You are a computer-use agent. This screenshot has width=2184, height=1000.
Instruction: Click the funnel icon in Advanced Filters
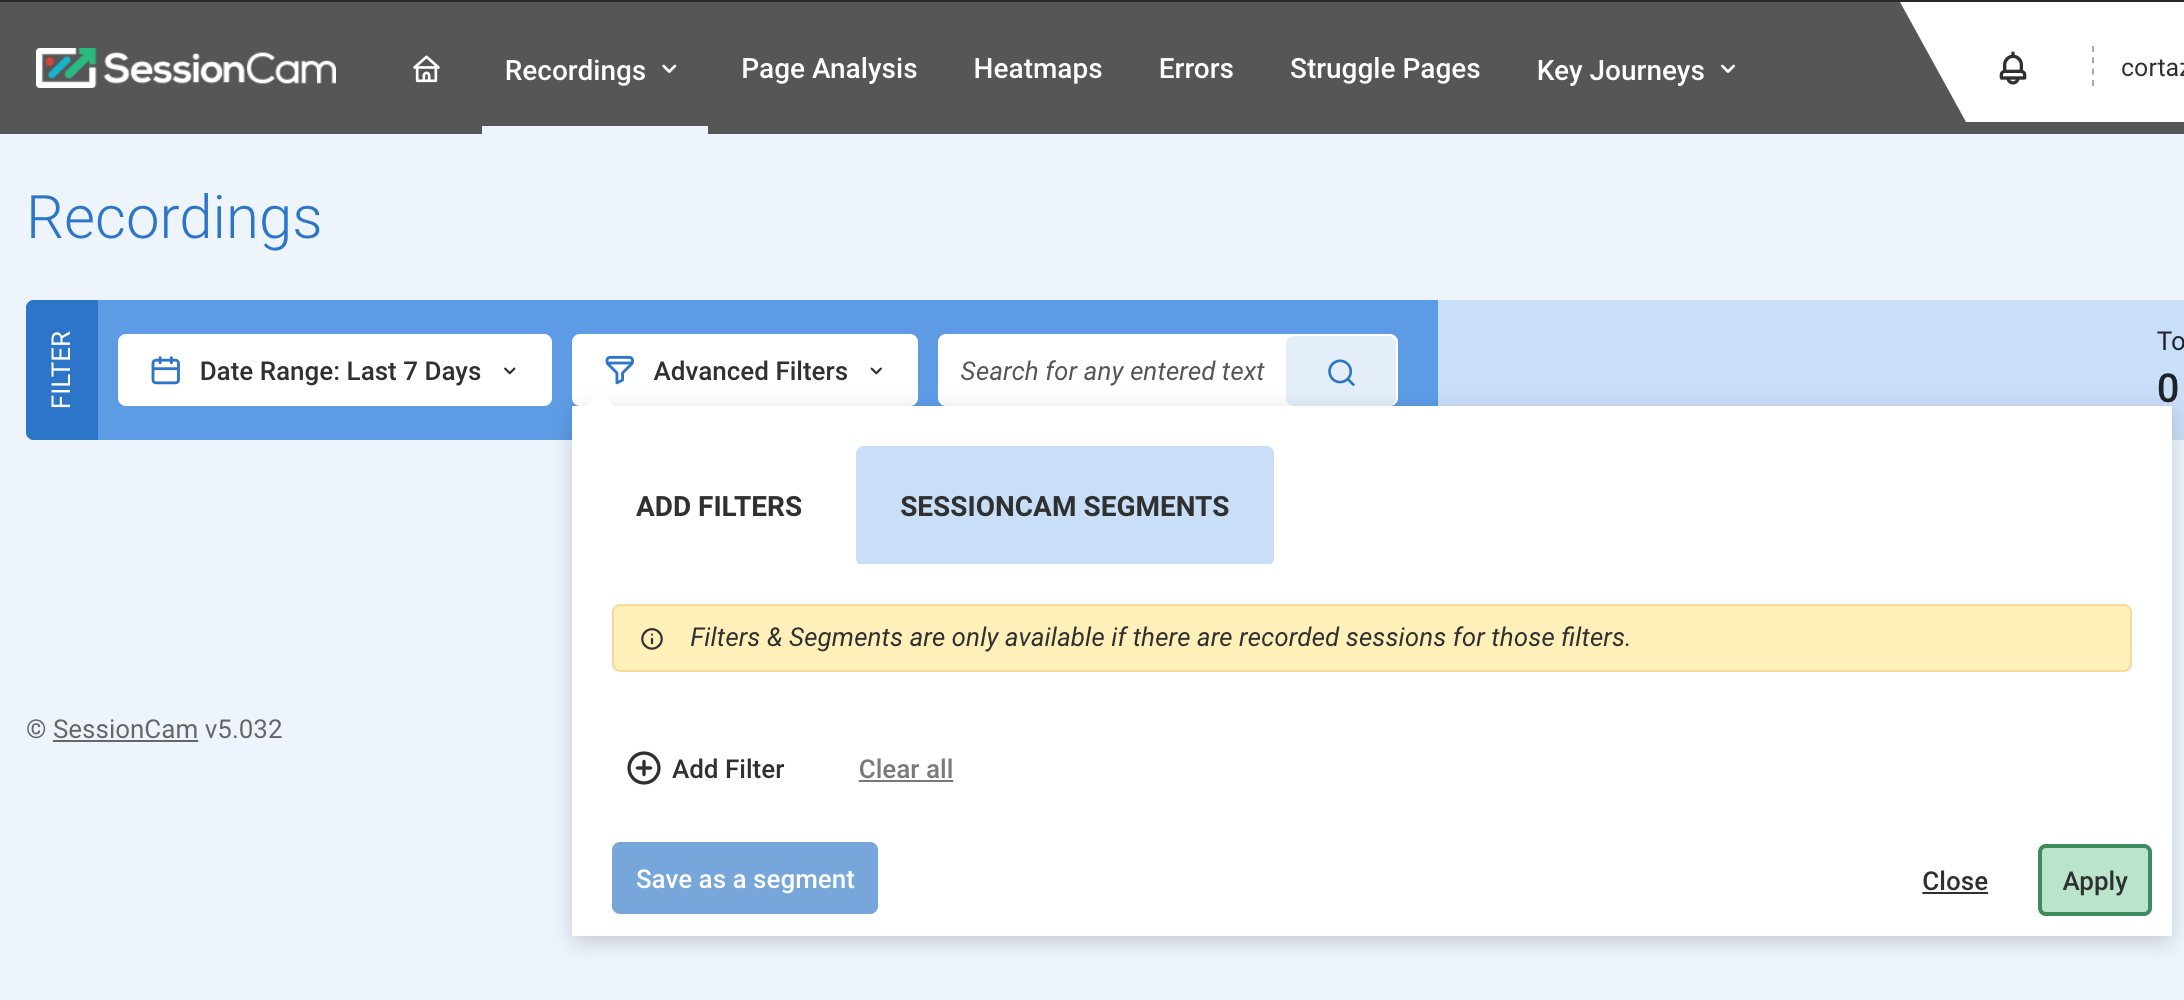pos(619,371)
